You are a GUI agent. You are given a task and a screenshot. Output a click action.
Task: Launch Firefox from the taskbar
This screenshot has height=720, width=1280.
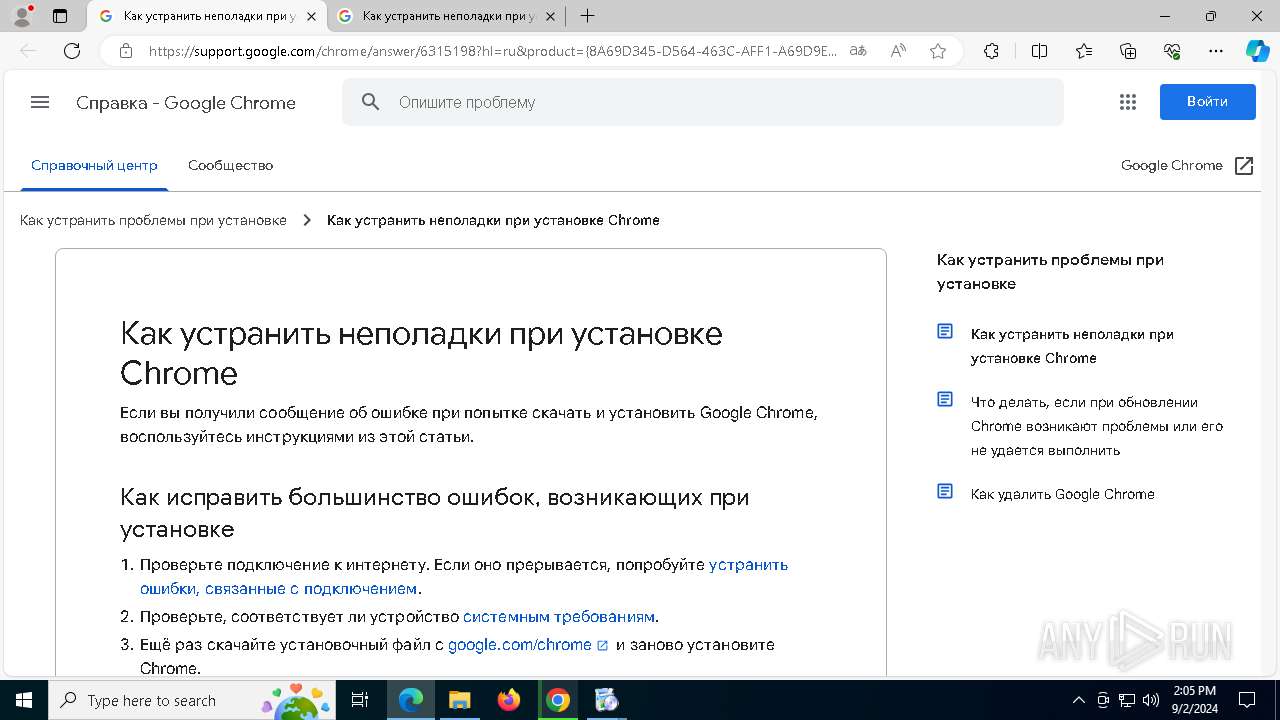(509, 700)
